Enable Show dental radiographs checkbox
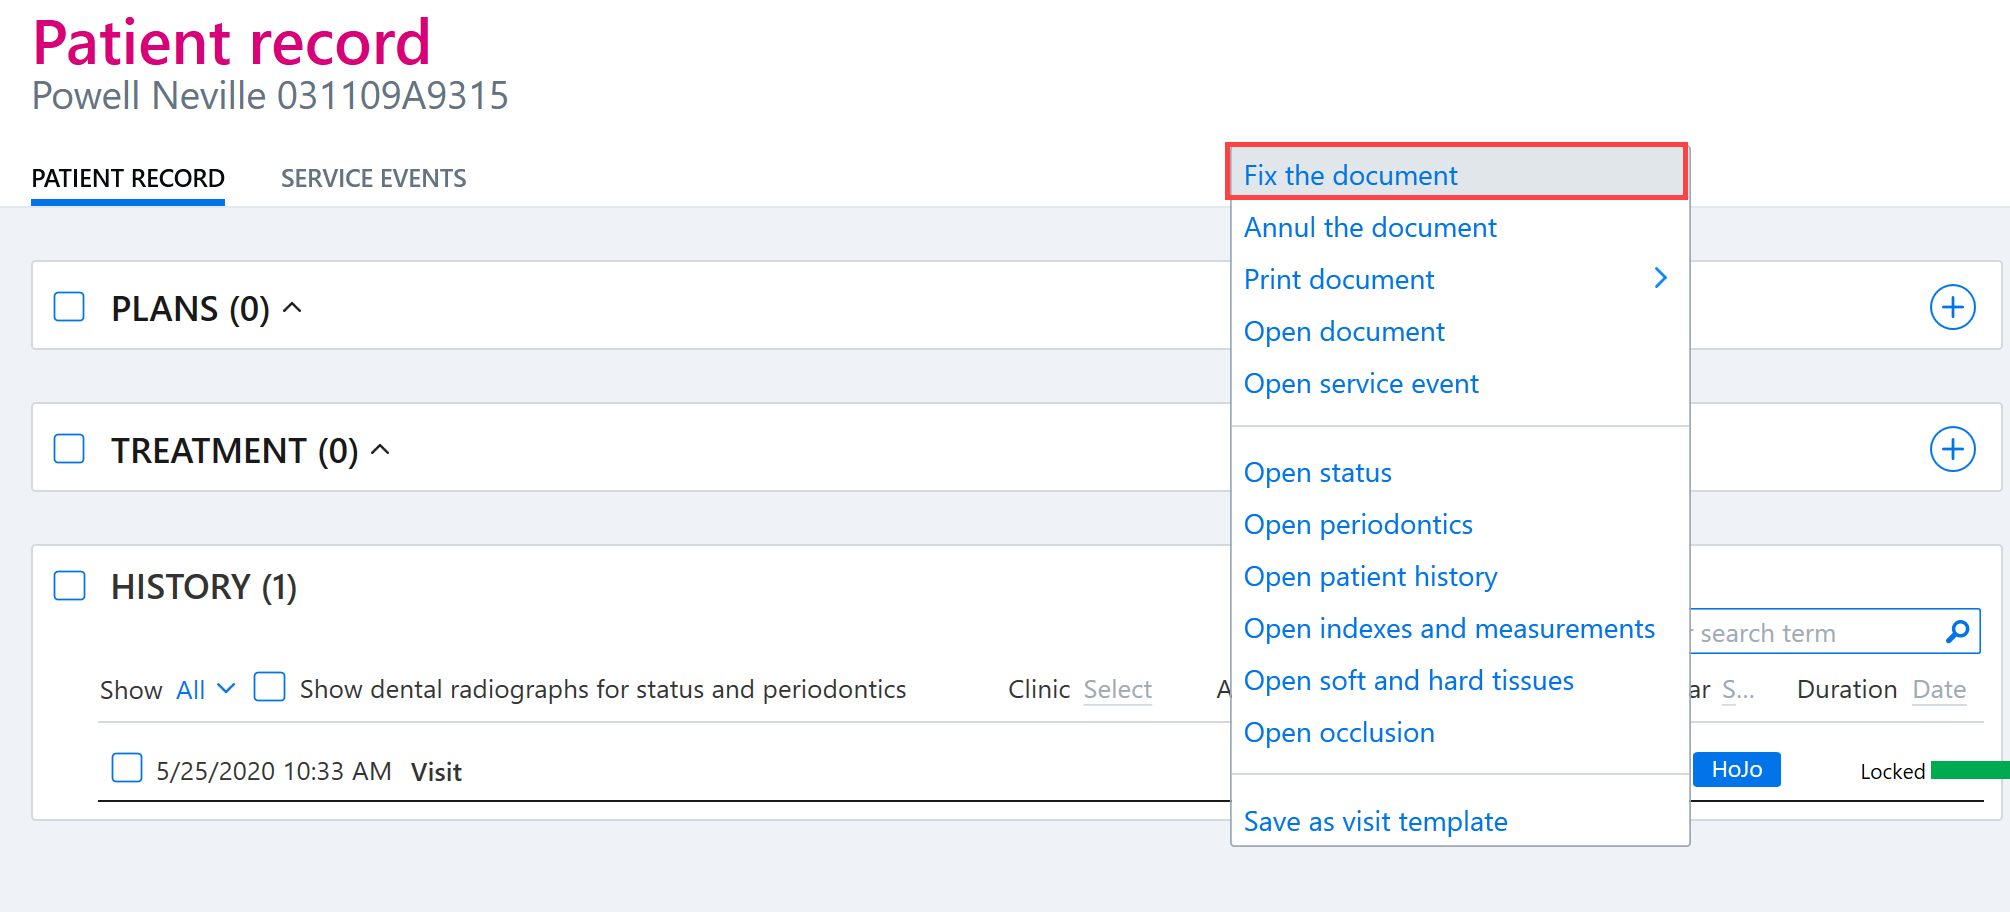The width and height of the screenshot is (2010, 912). pyautogui.click(x=270, y=687)
